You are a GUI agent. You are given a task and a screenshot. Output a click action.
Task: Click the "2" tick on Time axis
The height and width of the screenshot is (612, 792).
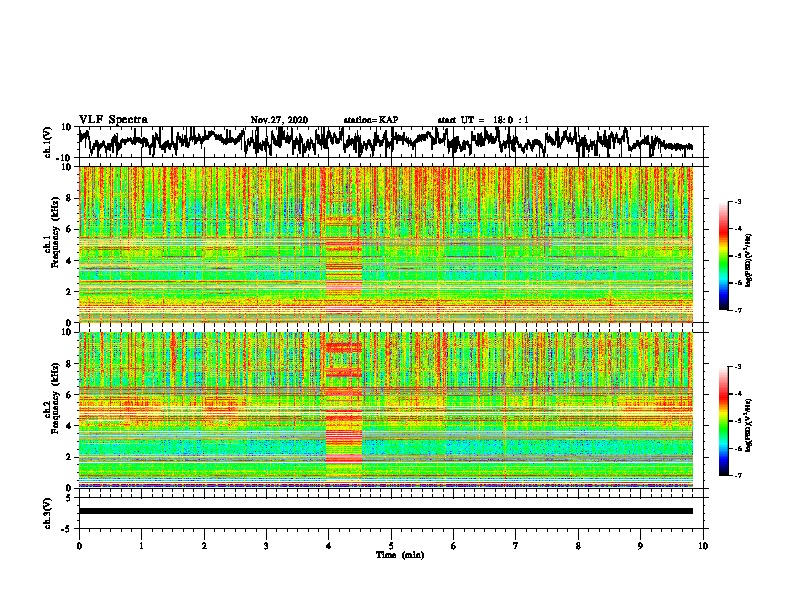pos(204,546)
